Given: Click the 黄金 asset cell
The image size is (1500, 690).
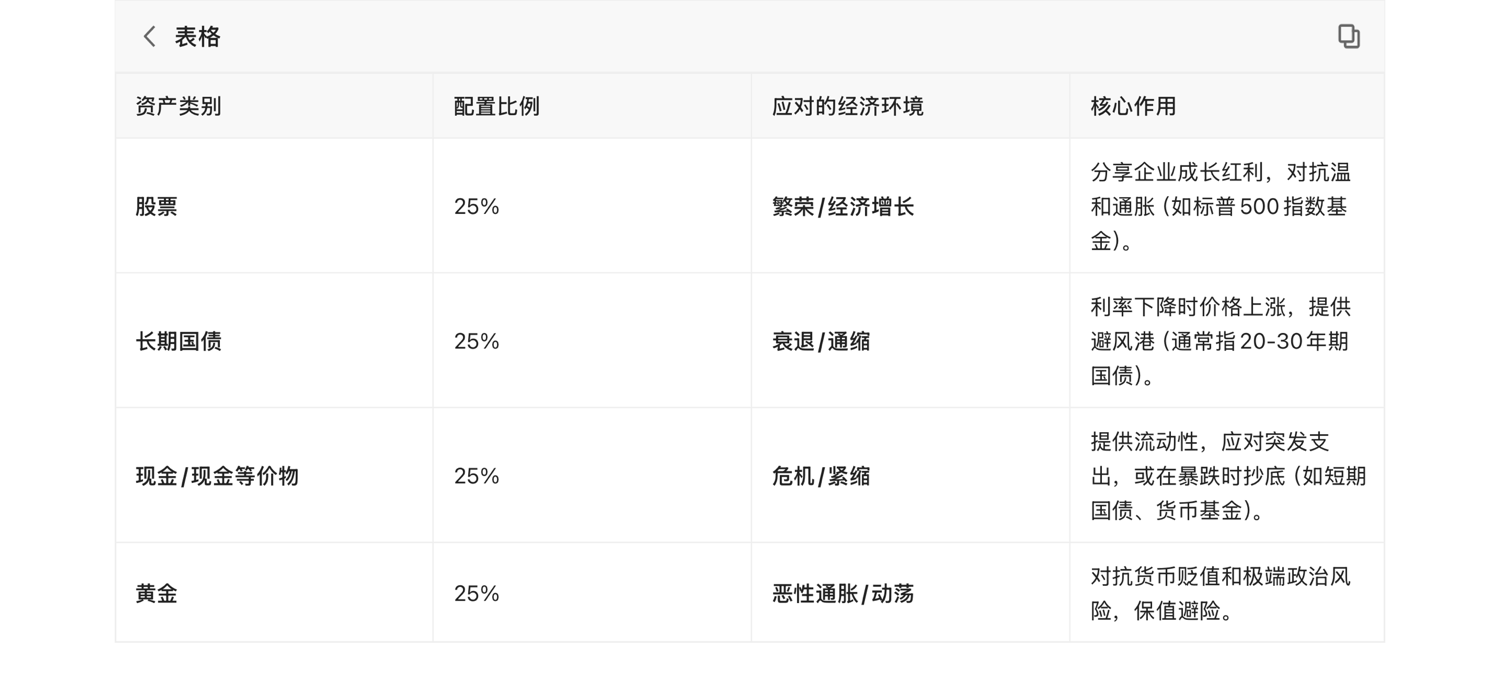Looking at the screenshot, I should pyautogui.click(x=157, y=594).
